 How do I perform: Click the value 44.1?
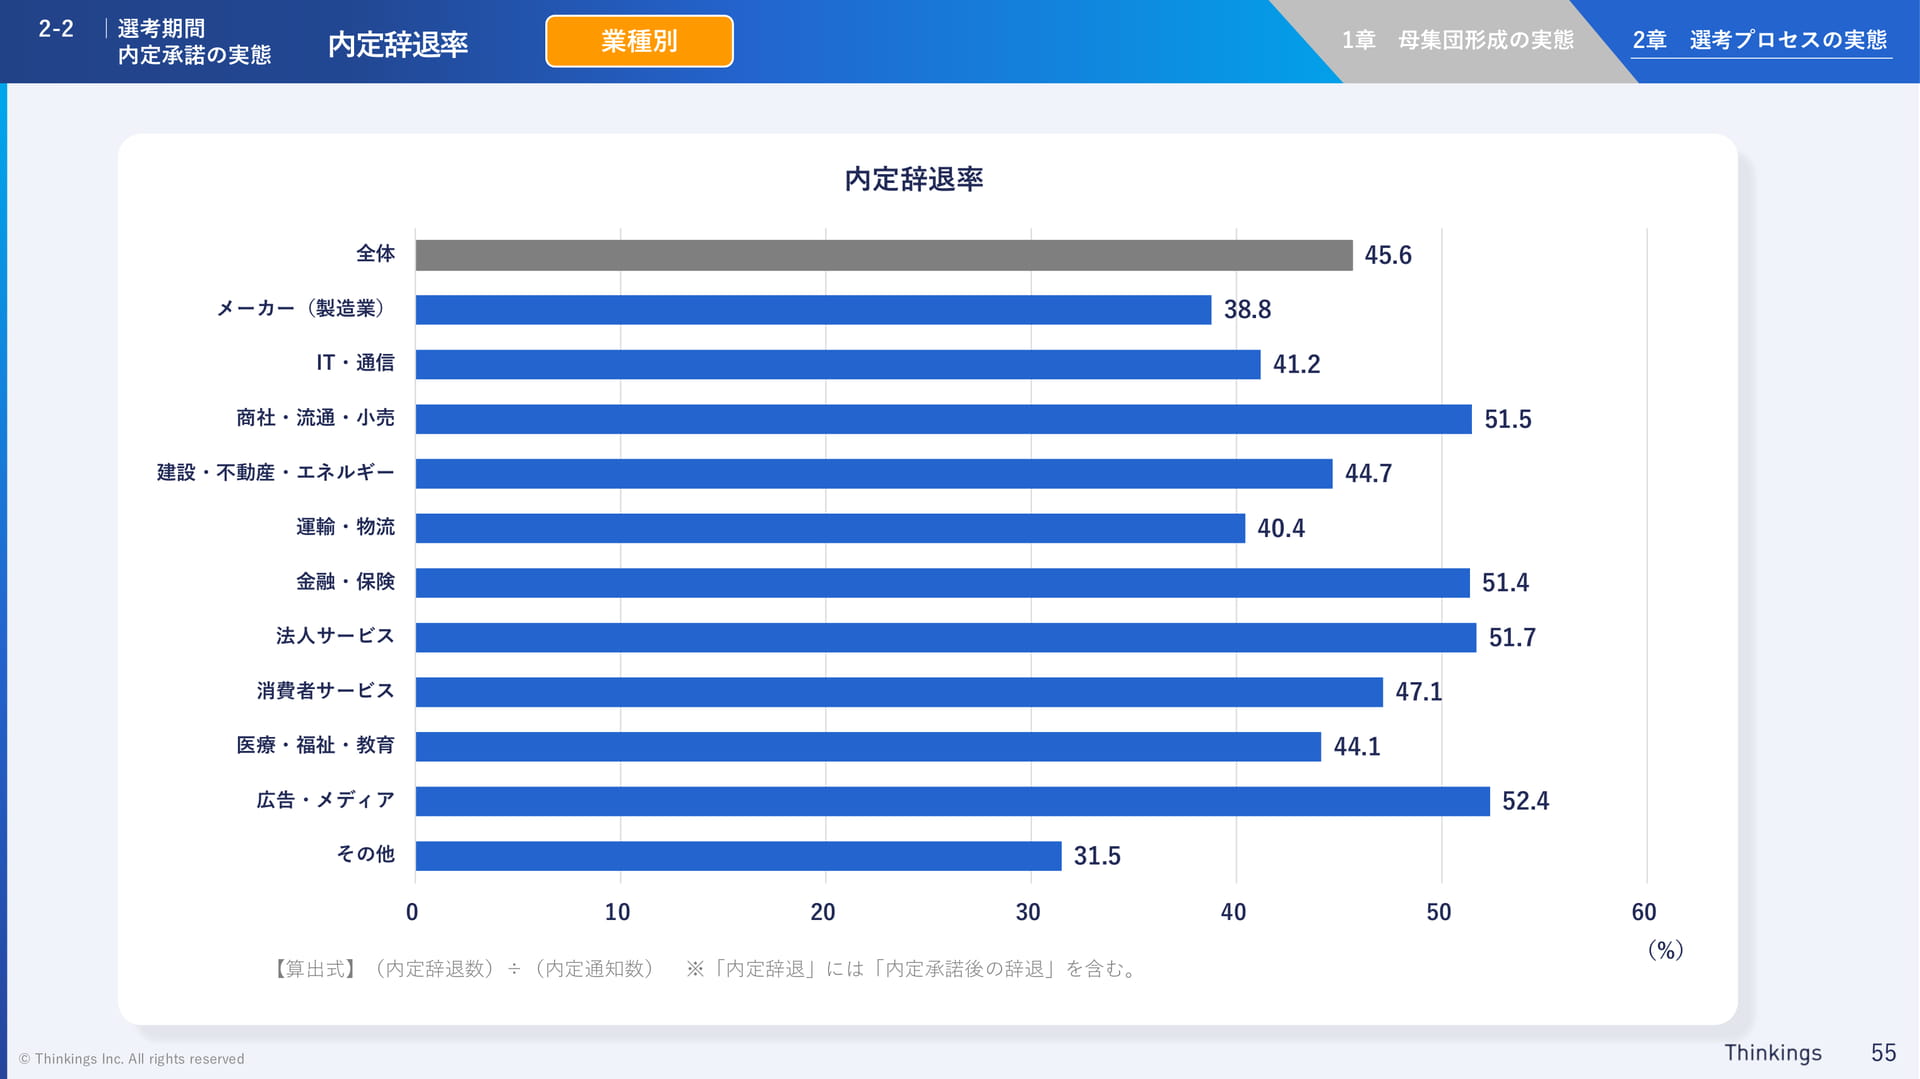pyautogui.click(x=1357, y=746)
